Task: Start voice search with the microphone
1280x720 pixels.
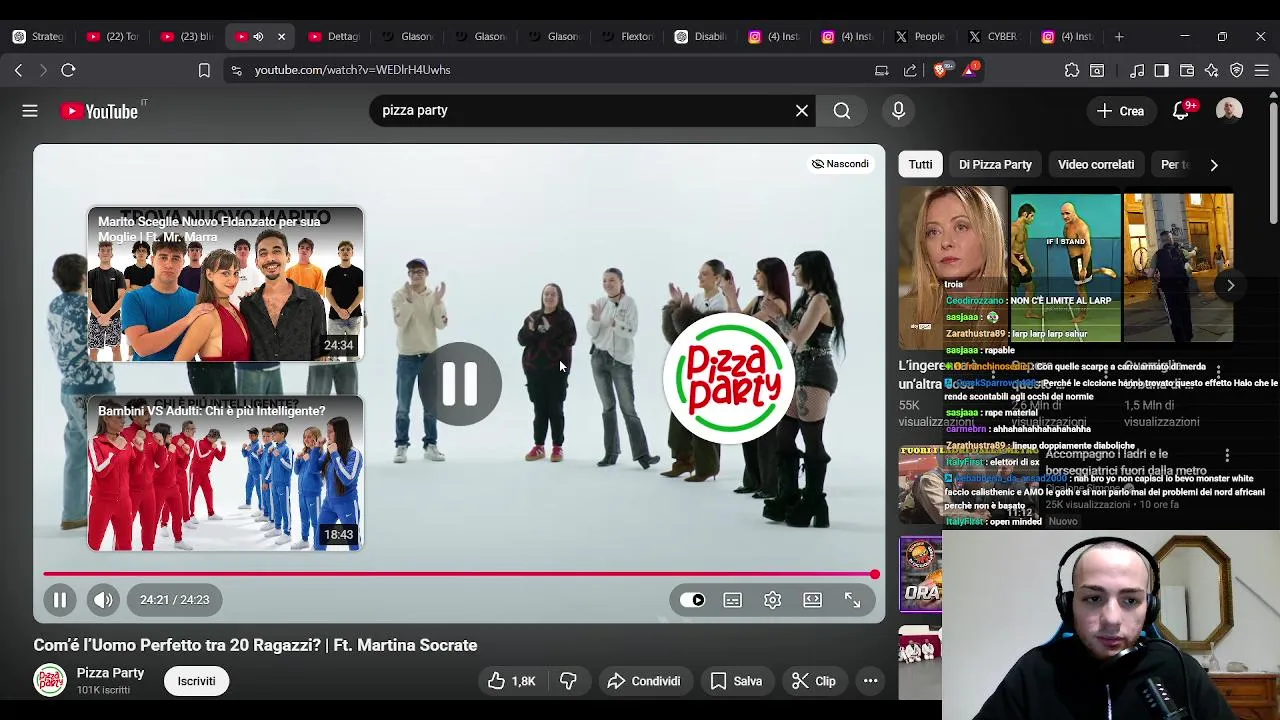Action: [898, 111]
